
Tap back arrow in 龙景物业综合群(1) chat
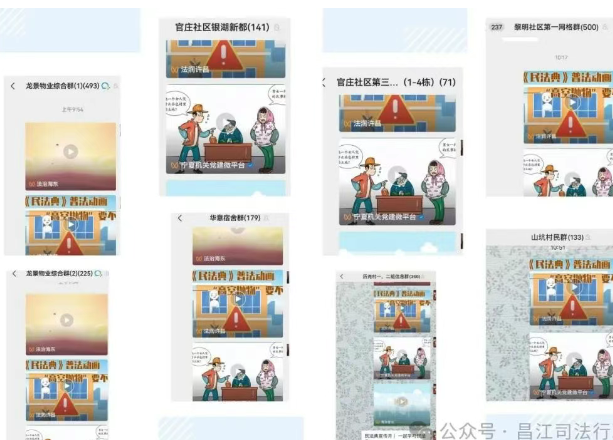[13, 86]
